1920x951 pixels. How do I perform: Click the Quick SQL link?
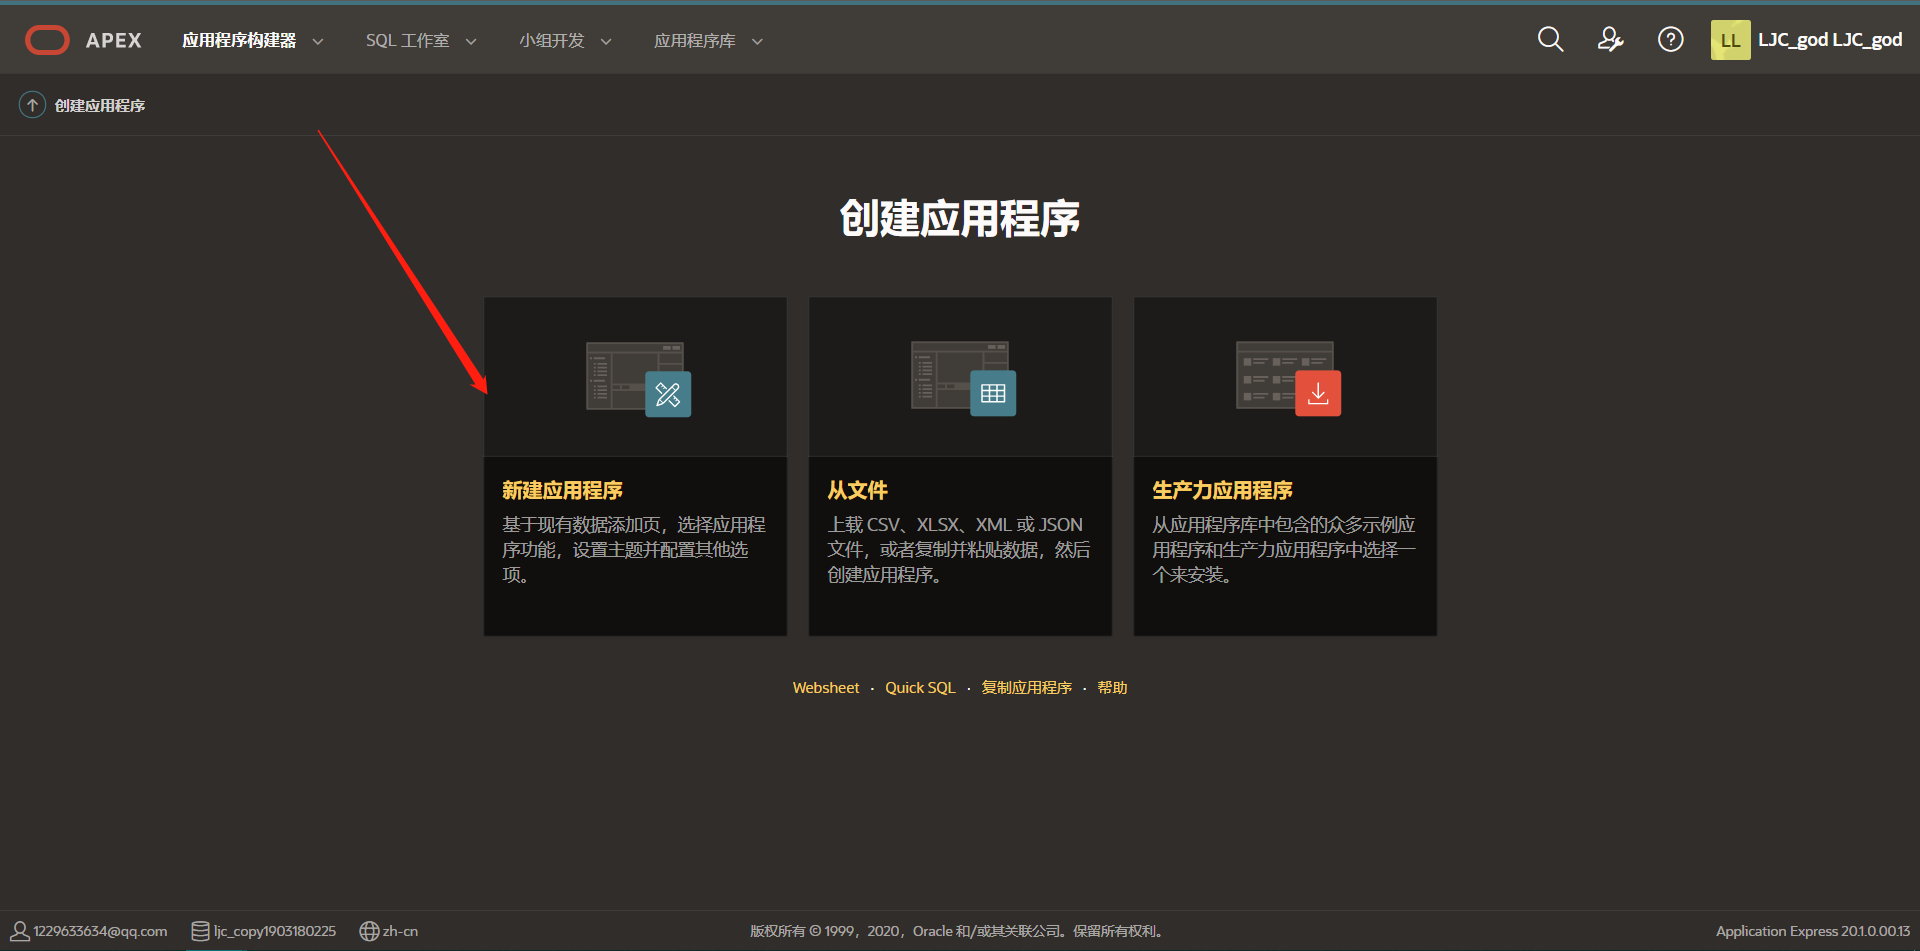920,687
